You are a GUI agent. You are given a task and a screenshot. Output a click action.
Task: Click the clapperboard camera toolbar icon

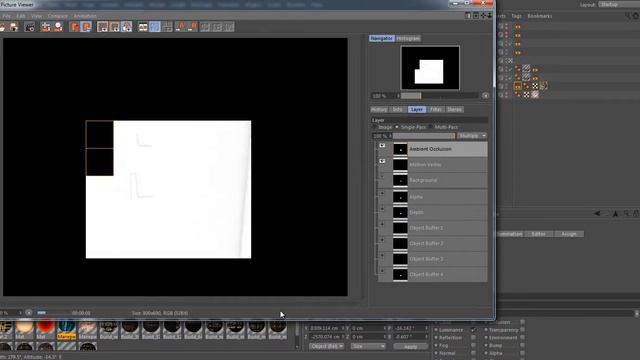[30, 27]
